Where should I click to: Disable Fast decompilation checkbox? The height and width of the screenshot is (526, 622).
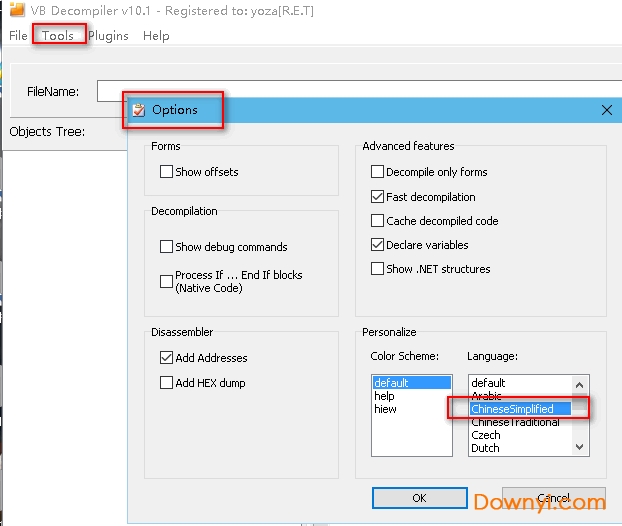pos(378,197)
